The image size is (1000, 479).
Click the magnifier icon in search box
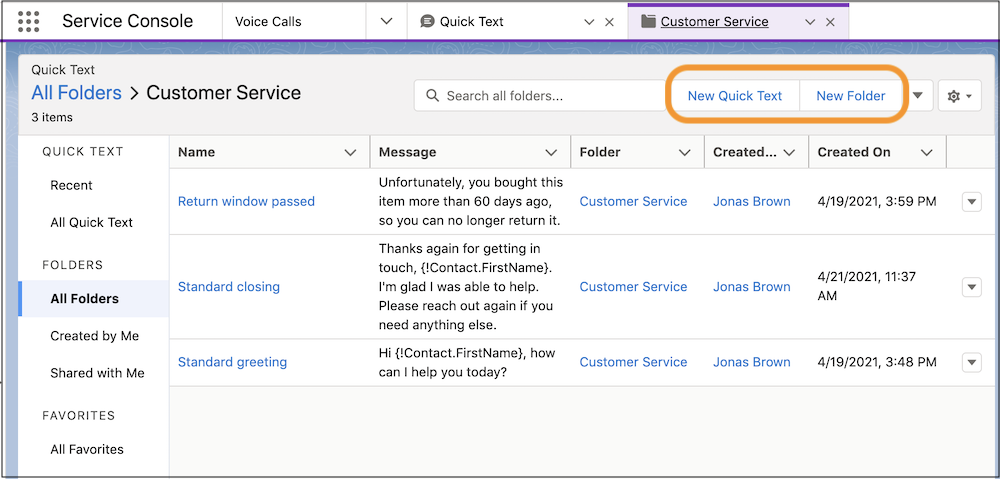[x=433, y=96]
